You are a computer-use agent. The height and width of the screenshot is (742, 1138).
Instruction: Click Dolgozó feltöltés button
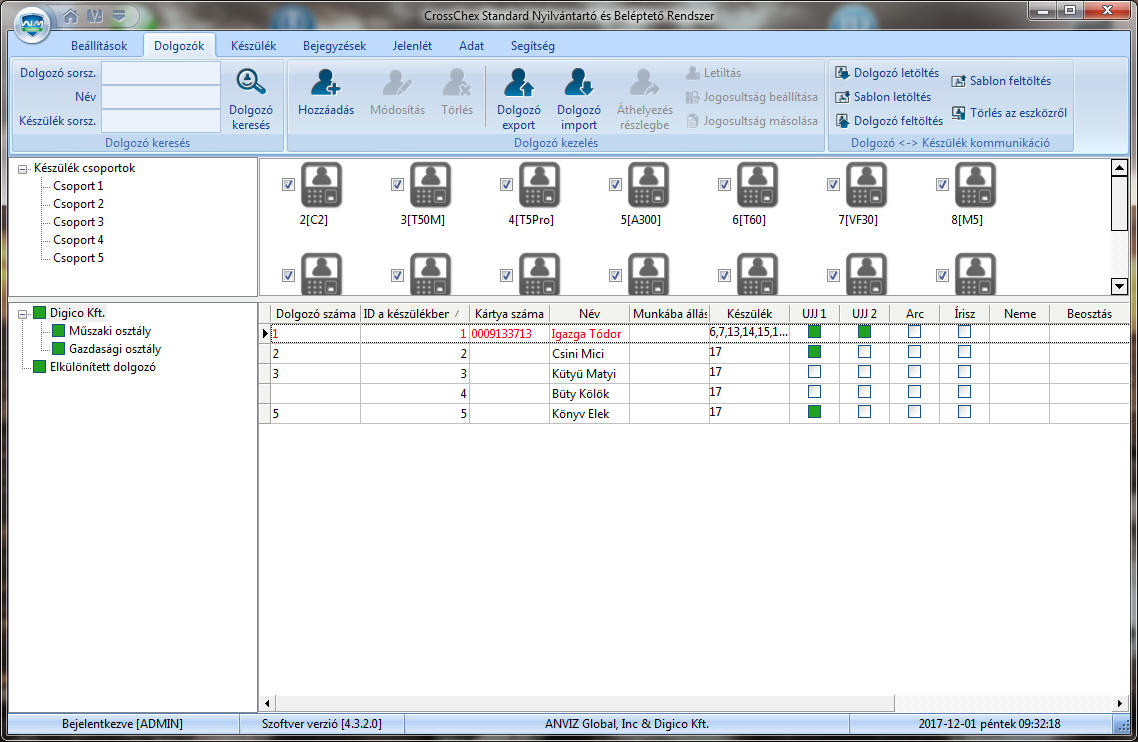(888, 121)
